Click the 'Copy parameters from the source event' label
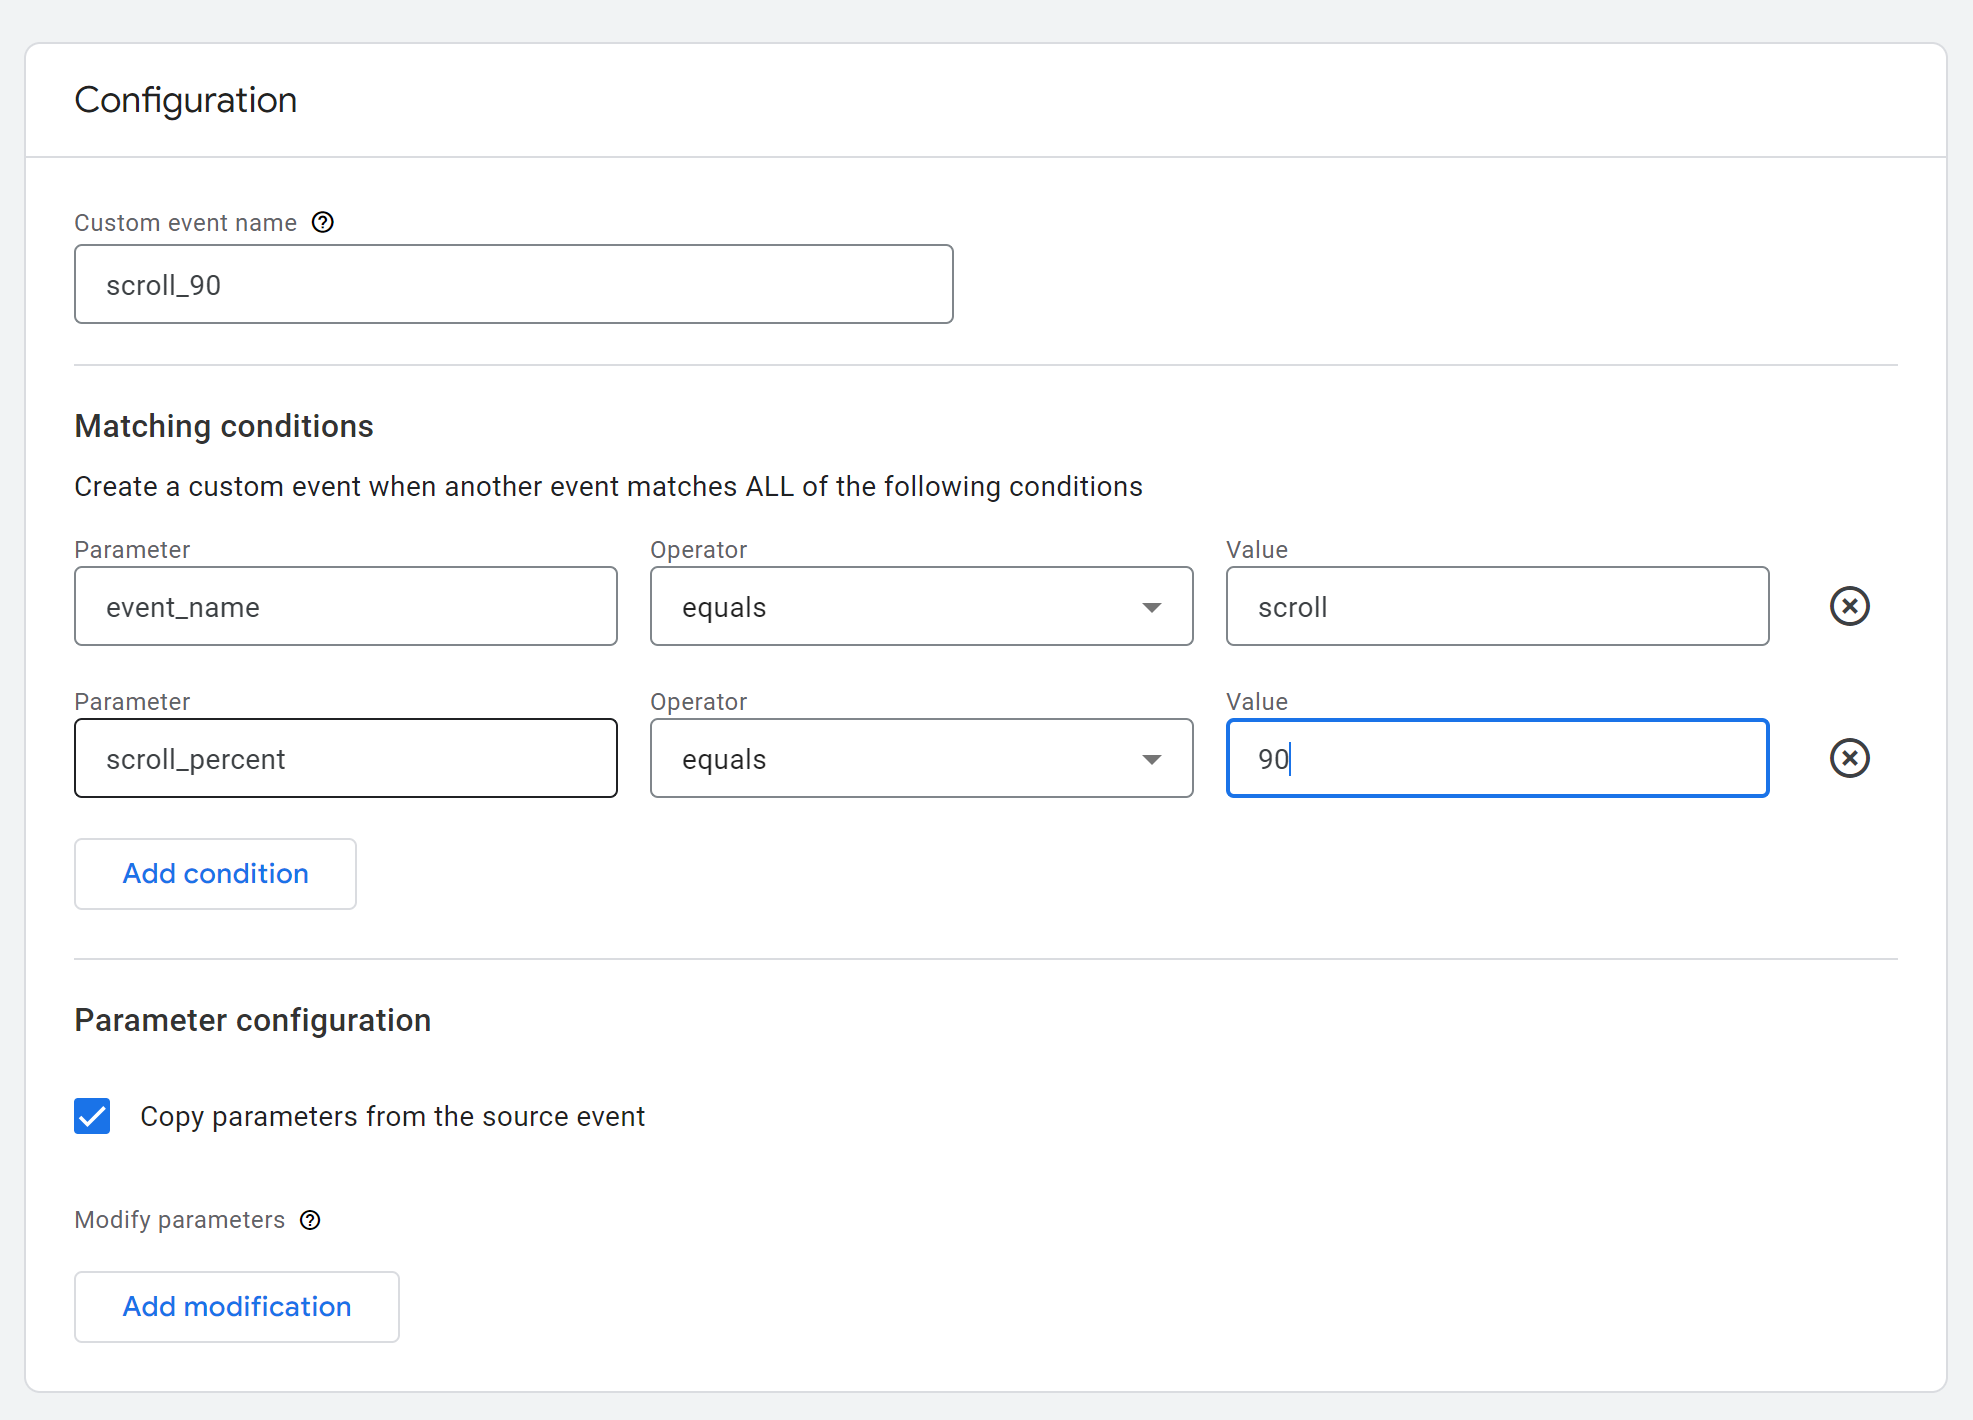This screenshot has width=1973, height=1420. 392,1116
